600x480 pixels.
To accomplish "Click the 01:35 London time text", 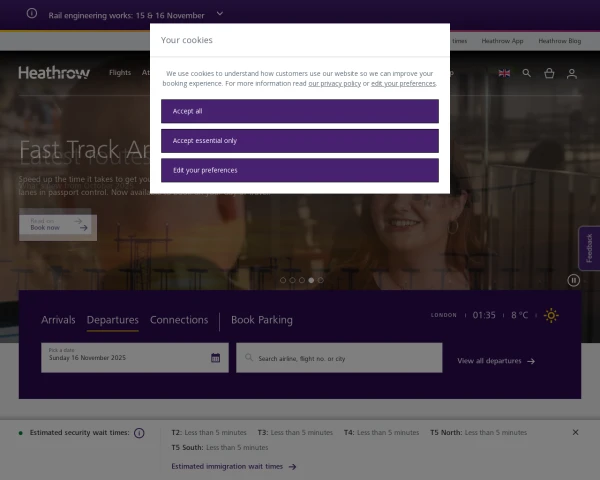I will (x=484, y=315).
